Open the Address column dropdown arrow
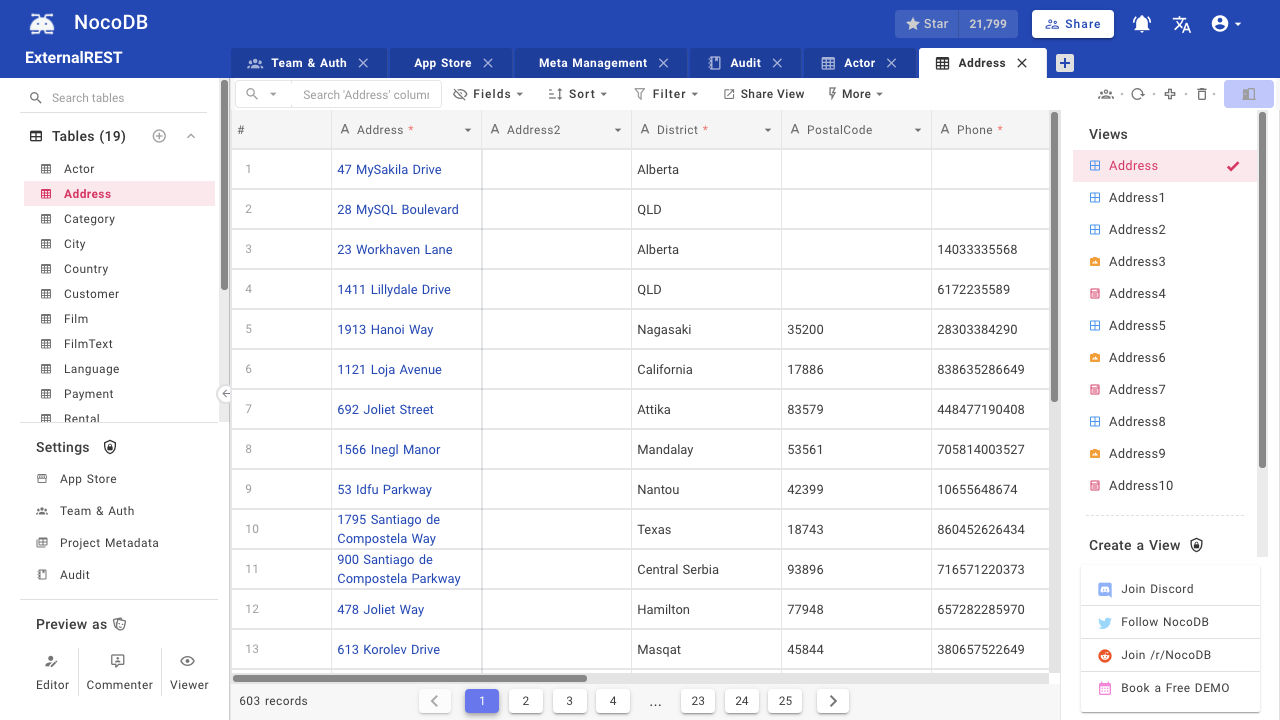The image size is (1280, 720). pyautogui.click(x=468, y=131)
